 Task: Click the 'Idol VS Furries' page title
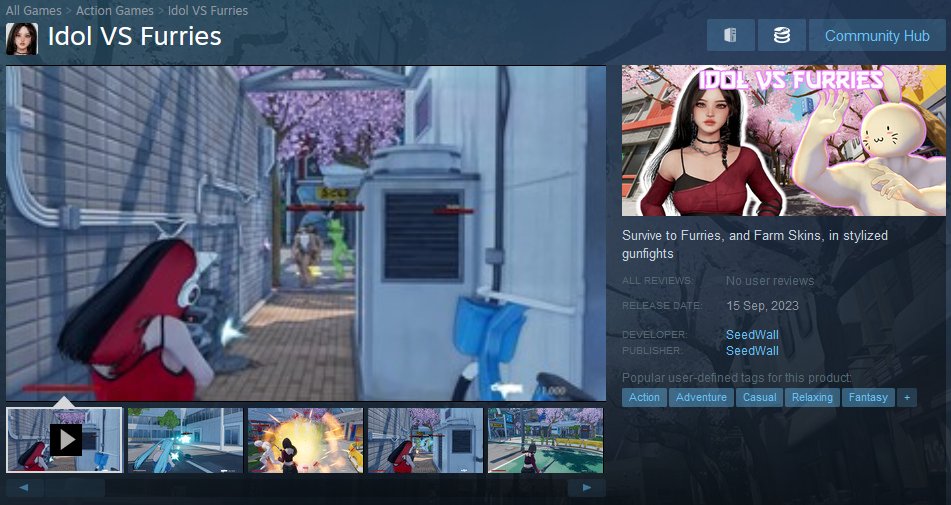click(x=134, y=36)
